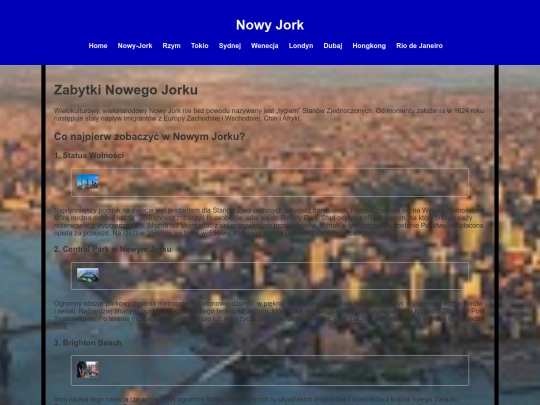540x405 pixels.
Task: Go to Rio de Janeiro page
Action: point(419,46)
